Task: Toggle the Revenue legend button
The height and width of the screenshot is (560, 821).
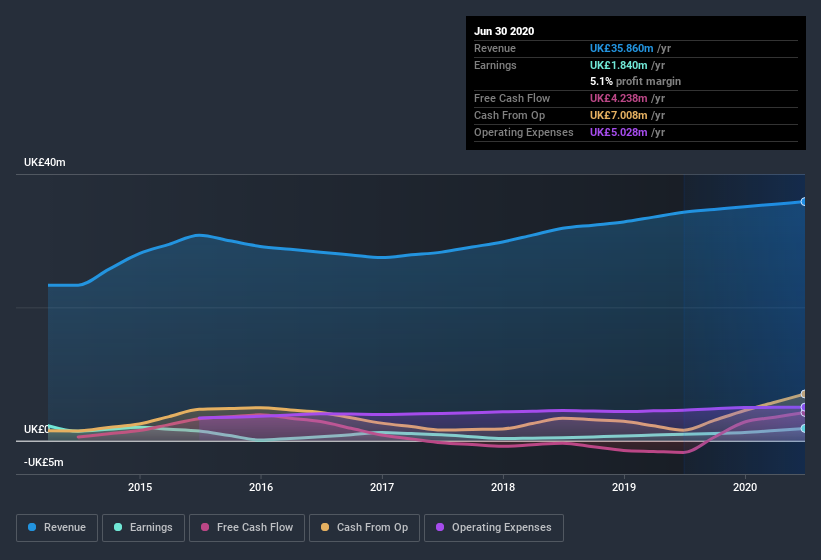Action: [x=57, y=528]
